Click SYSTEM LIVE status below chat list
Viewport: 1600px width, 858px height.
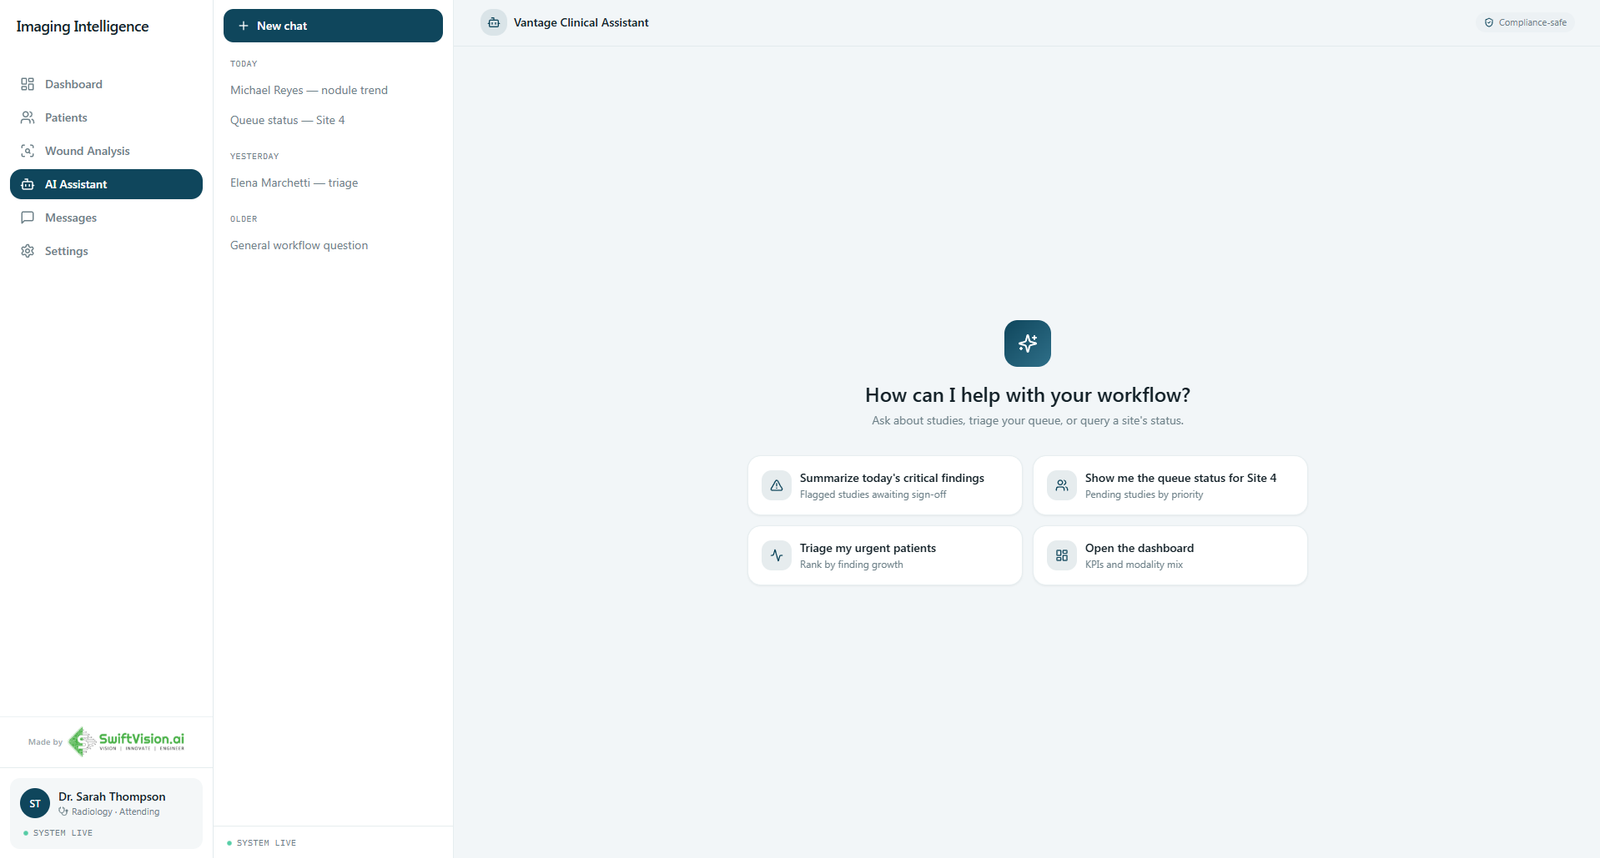tap(262, 843)
